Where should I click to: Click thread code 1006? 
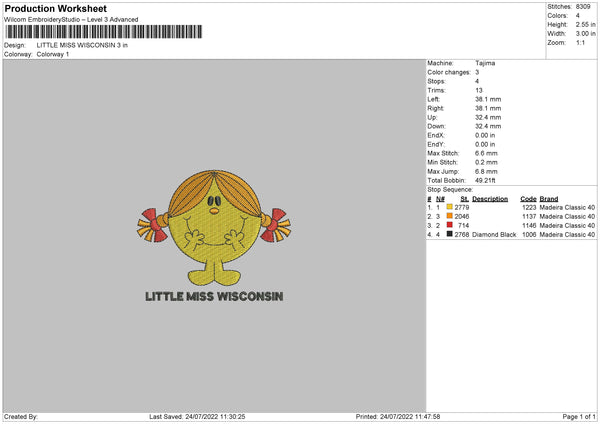tap(529, 234)
